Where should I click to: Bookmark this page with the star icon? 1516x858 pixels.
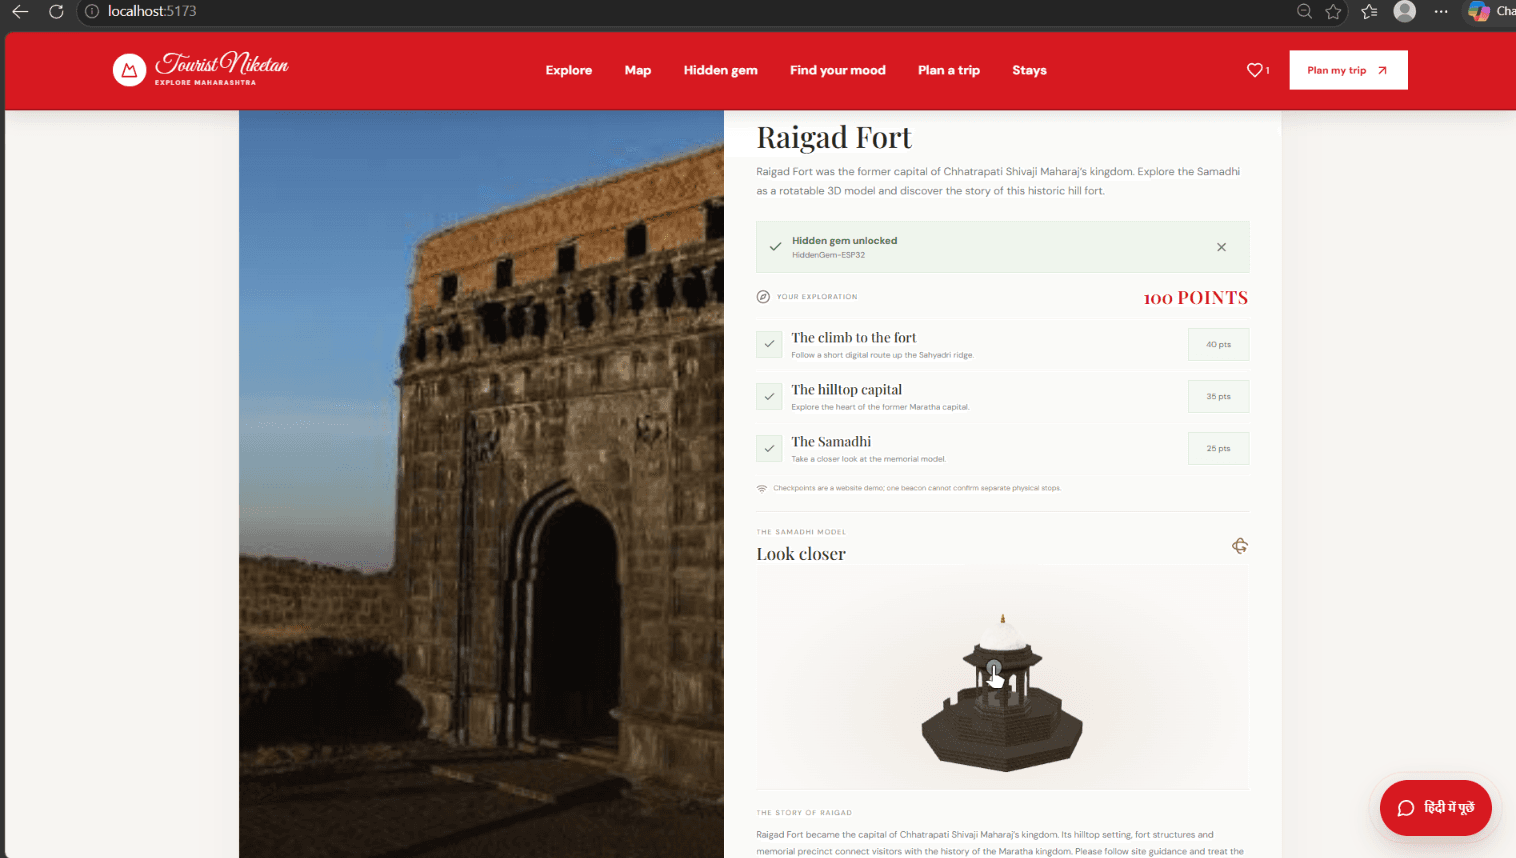(x=1333, y=11)
